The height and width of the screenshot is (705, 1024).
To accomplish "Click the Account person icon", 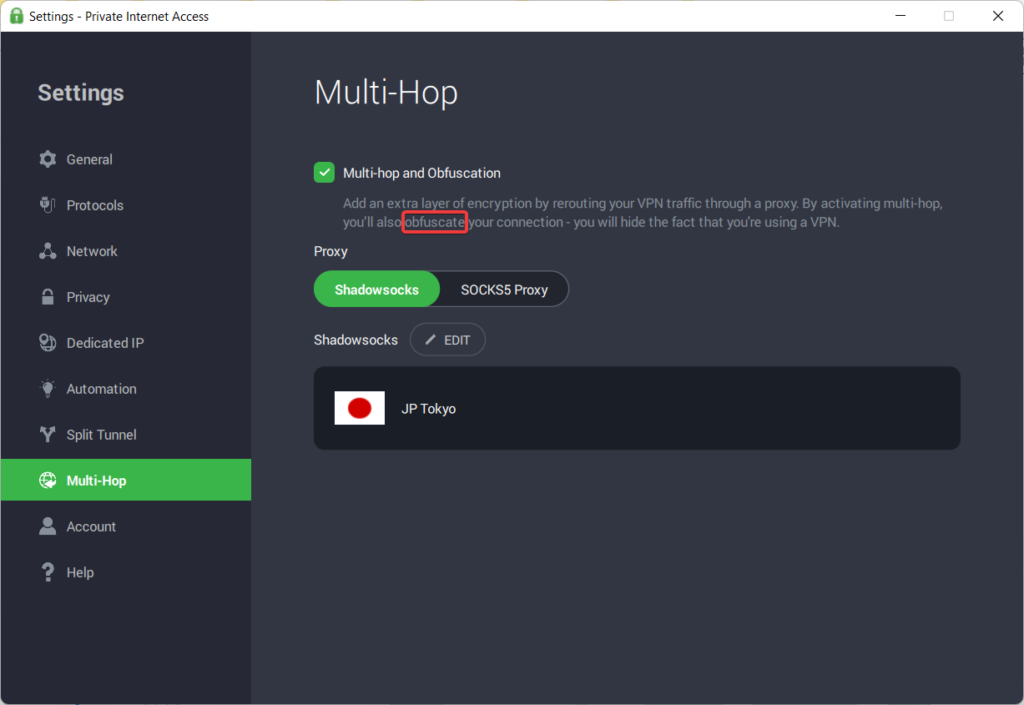I will 47,527.
